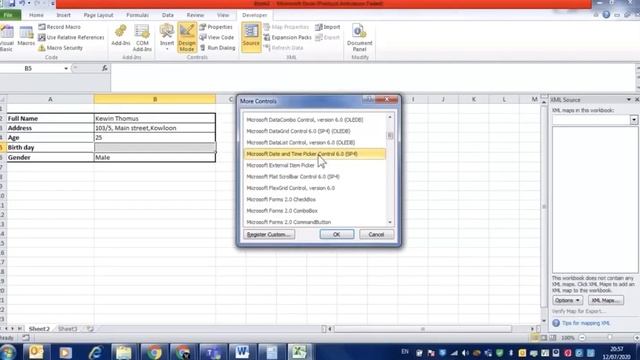Open the Windows Start menu
The image size is (640, 360).
tap(8, 352)
